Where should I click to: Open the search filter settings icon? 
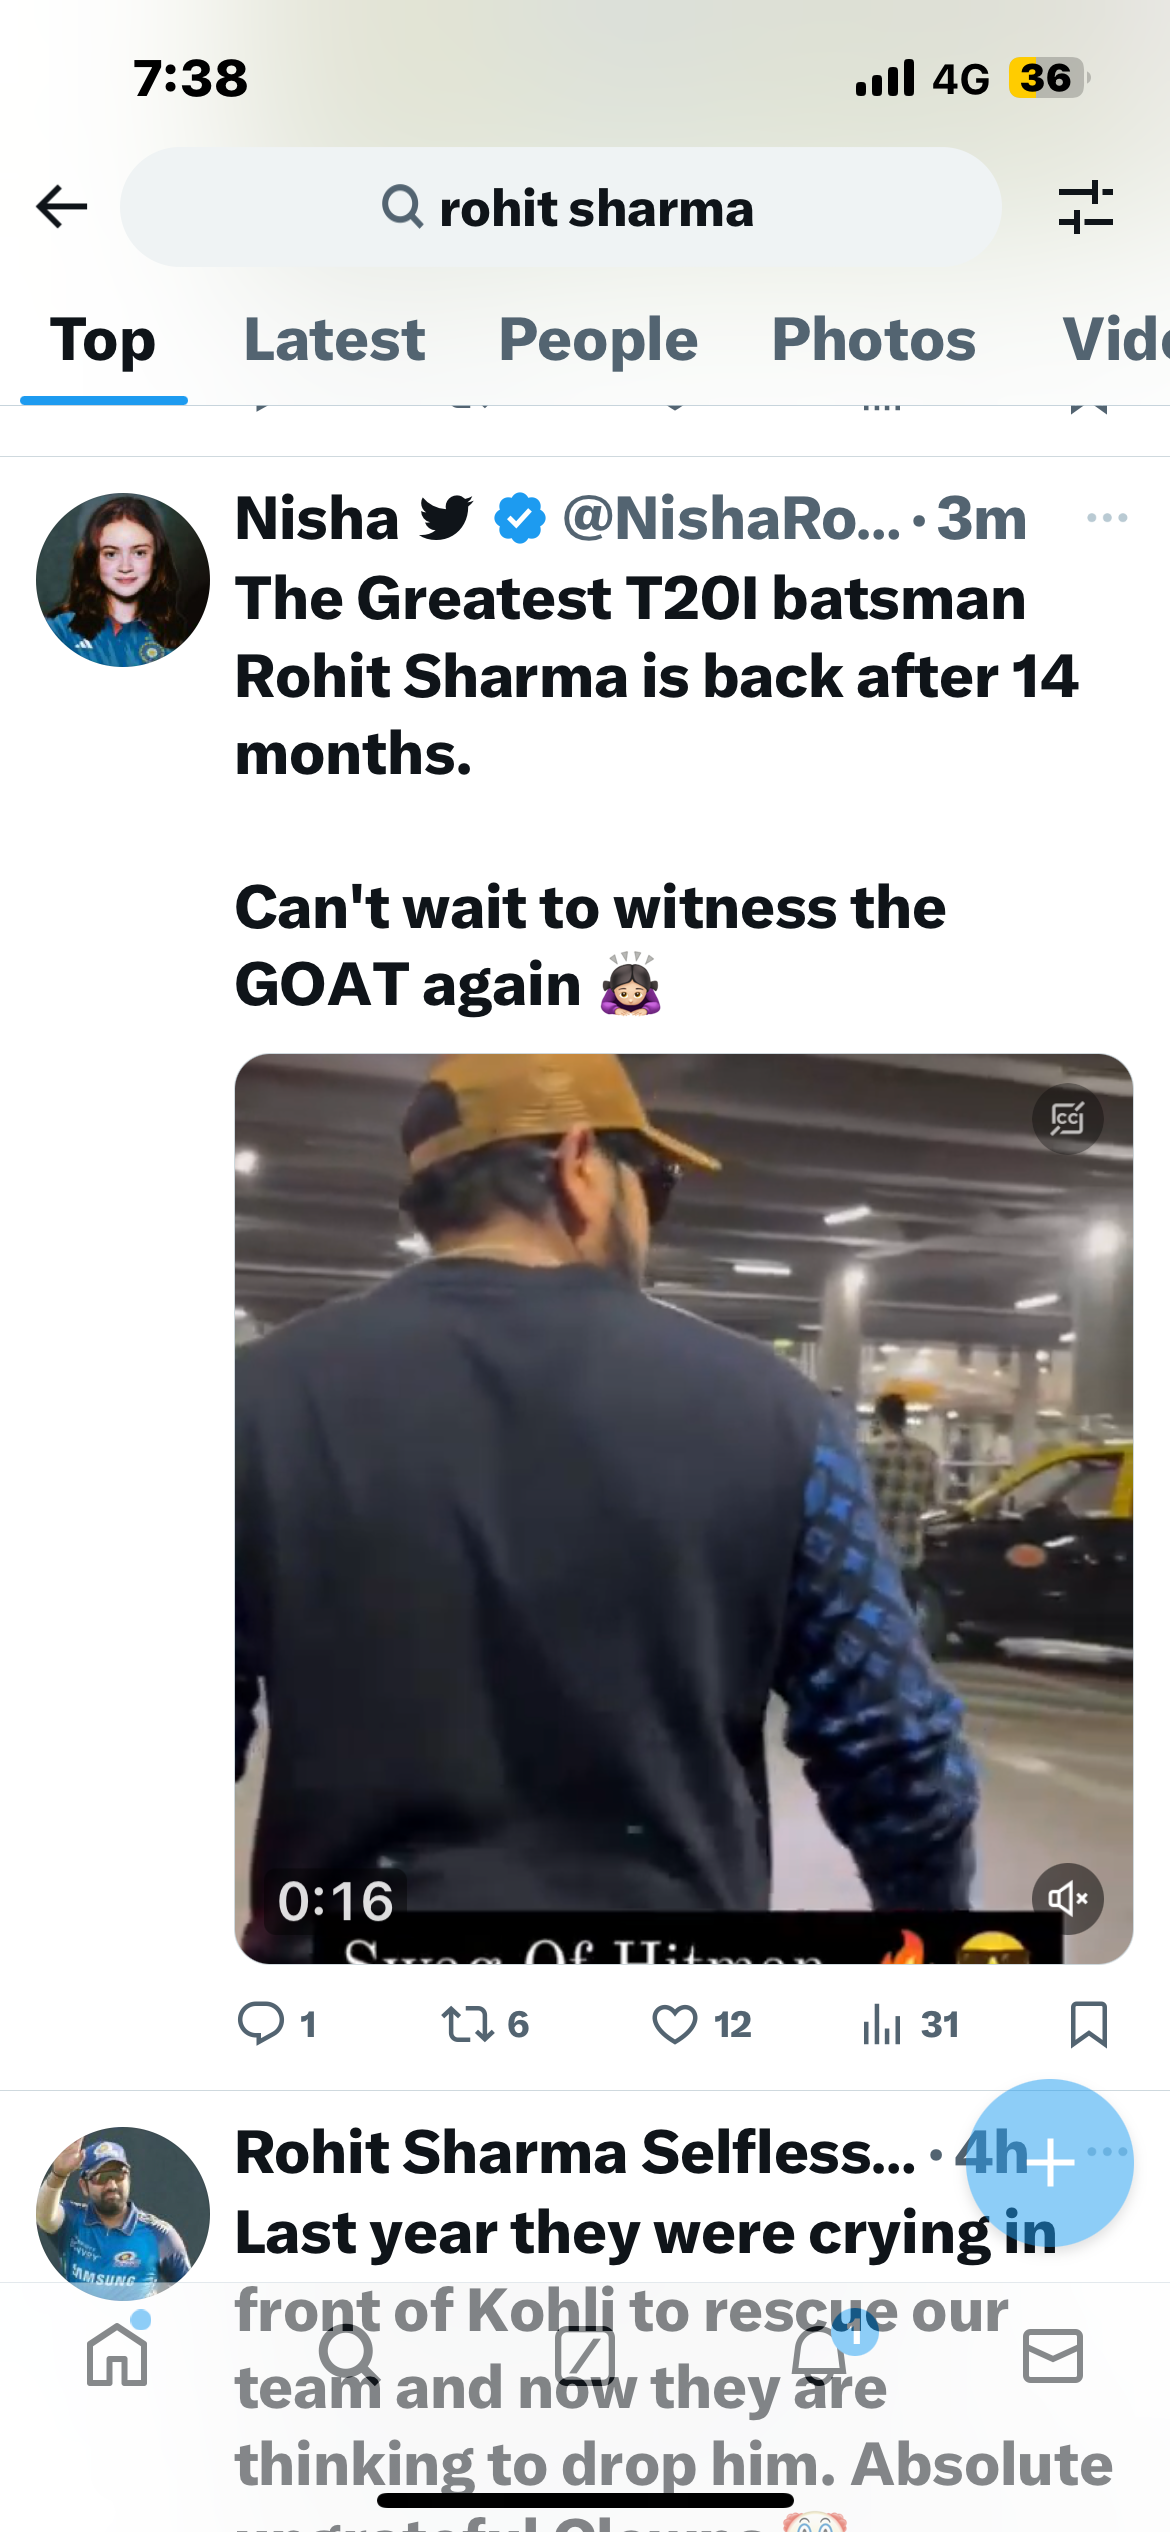point(1085,207)
